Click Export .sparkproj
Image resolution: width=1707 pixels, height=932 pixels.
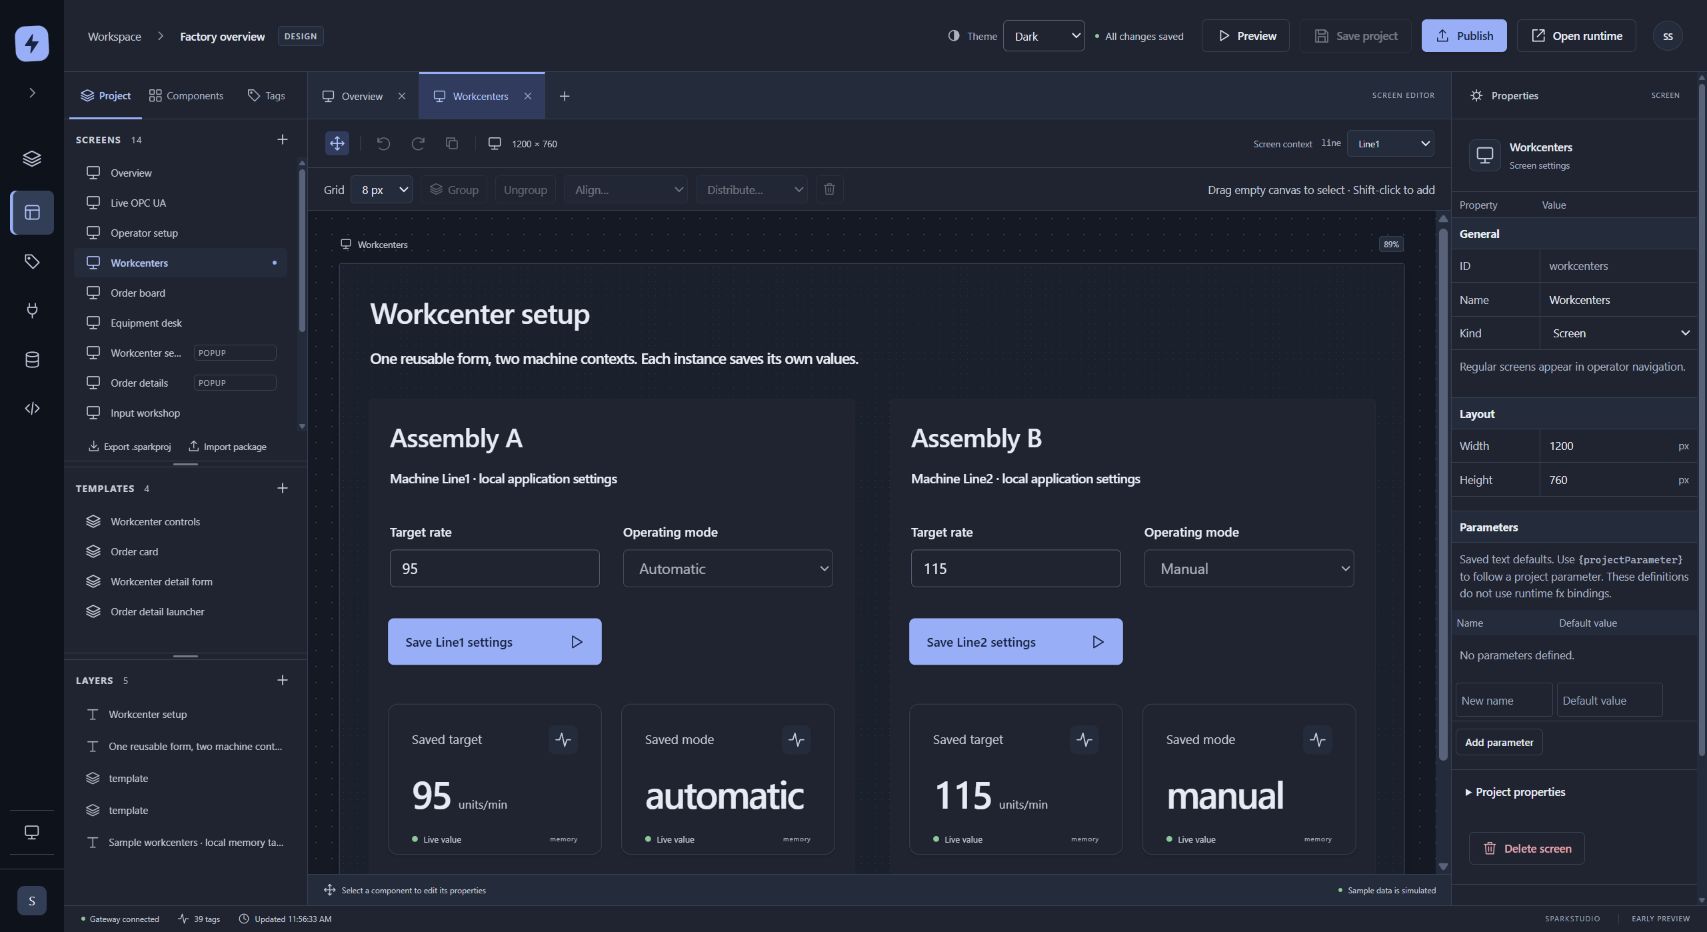[129, 447]
